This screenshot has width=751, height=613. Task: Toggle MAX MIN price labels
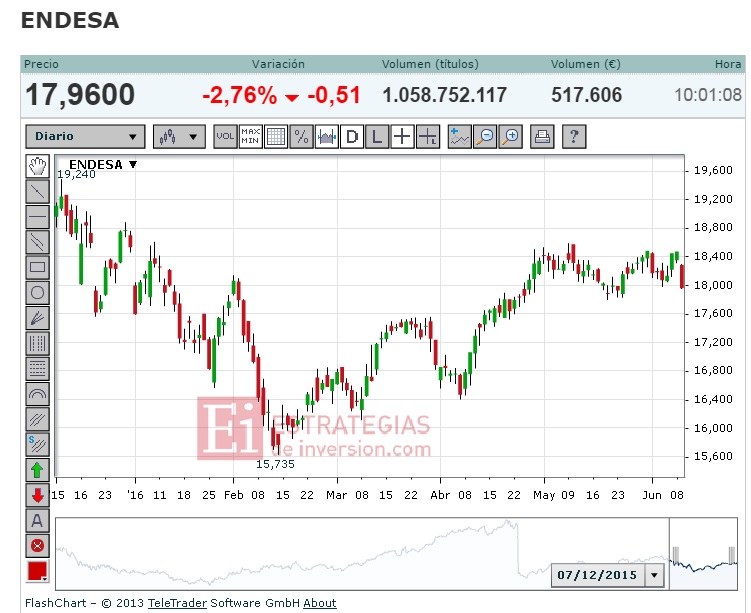(x=250, y=136)
